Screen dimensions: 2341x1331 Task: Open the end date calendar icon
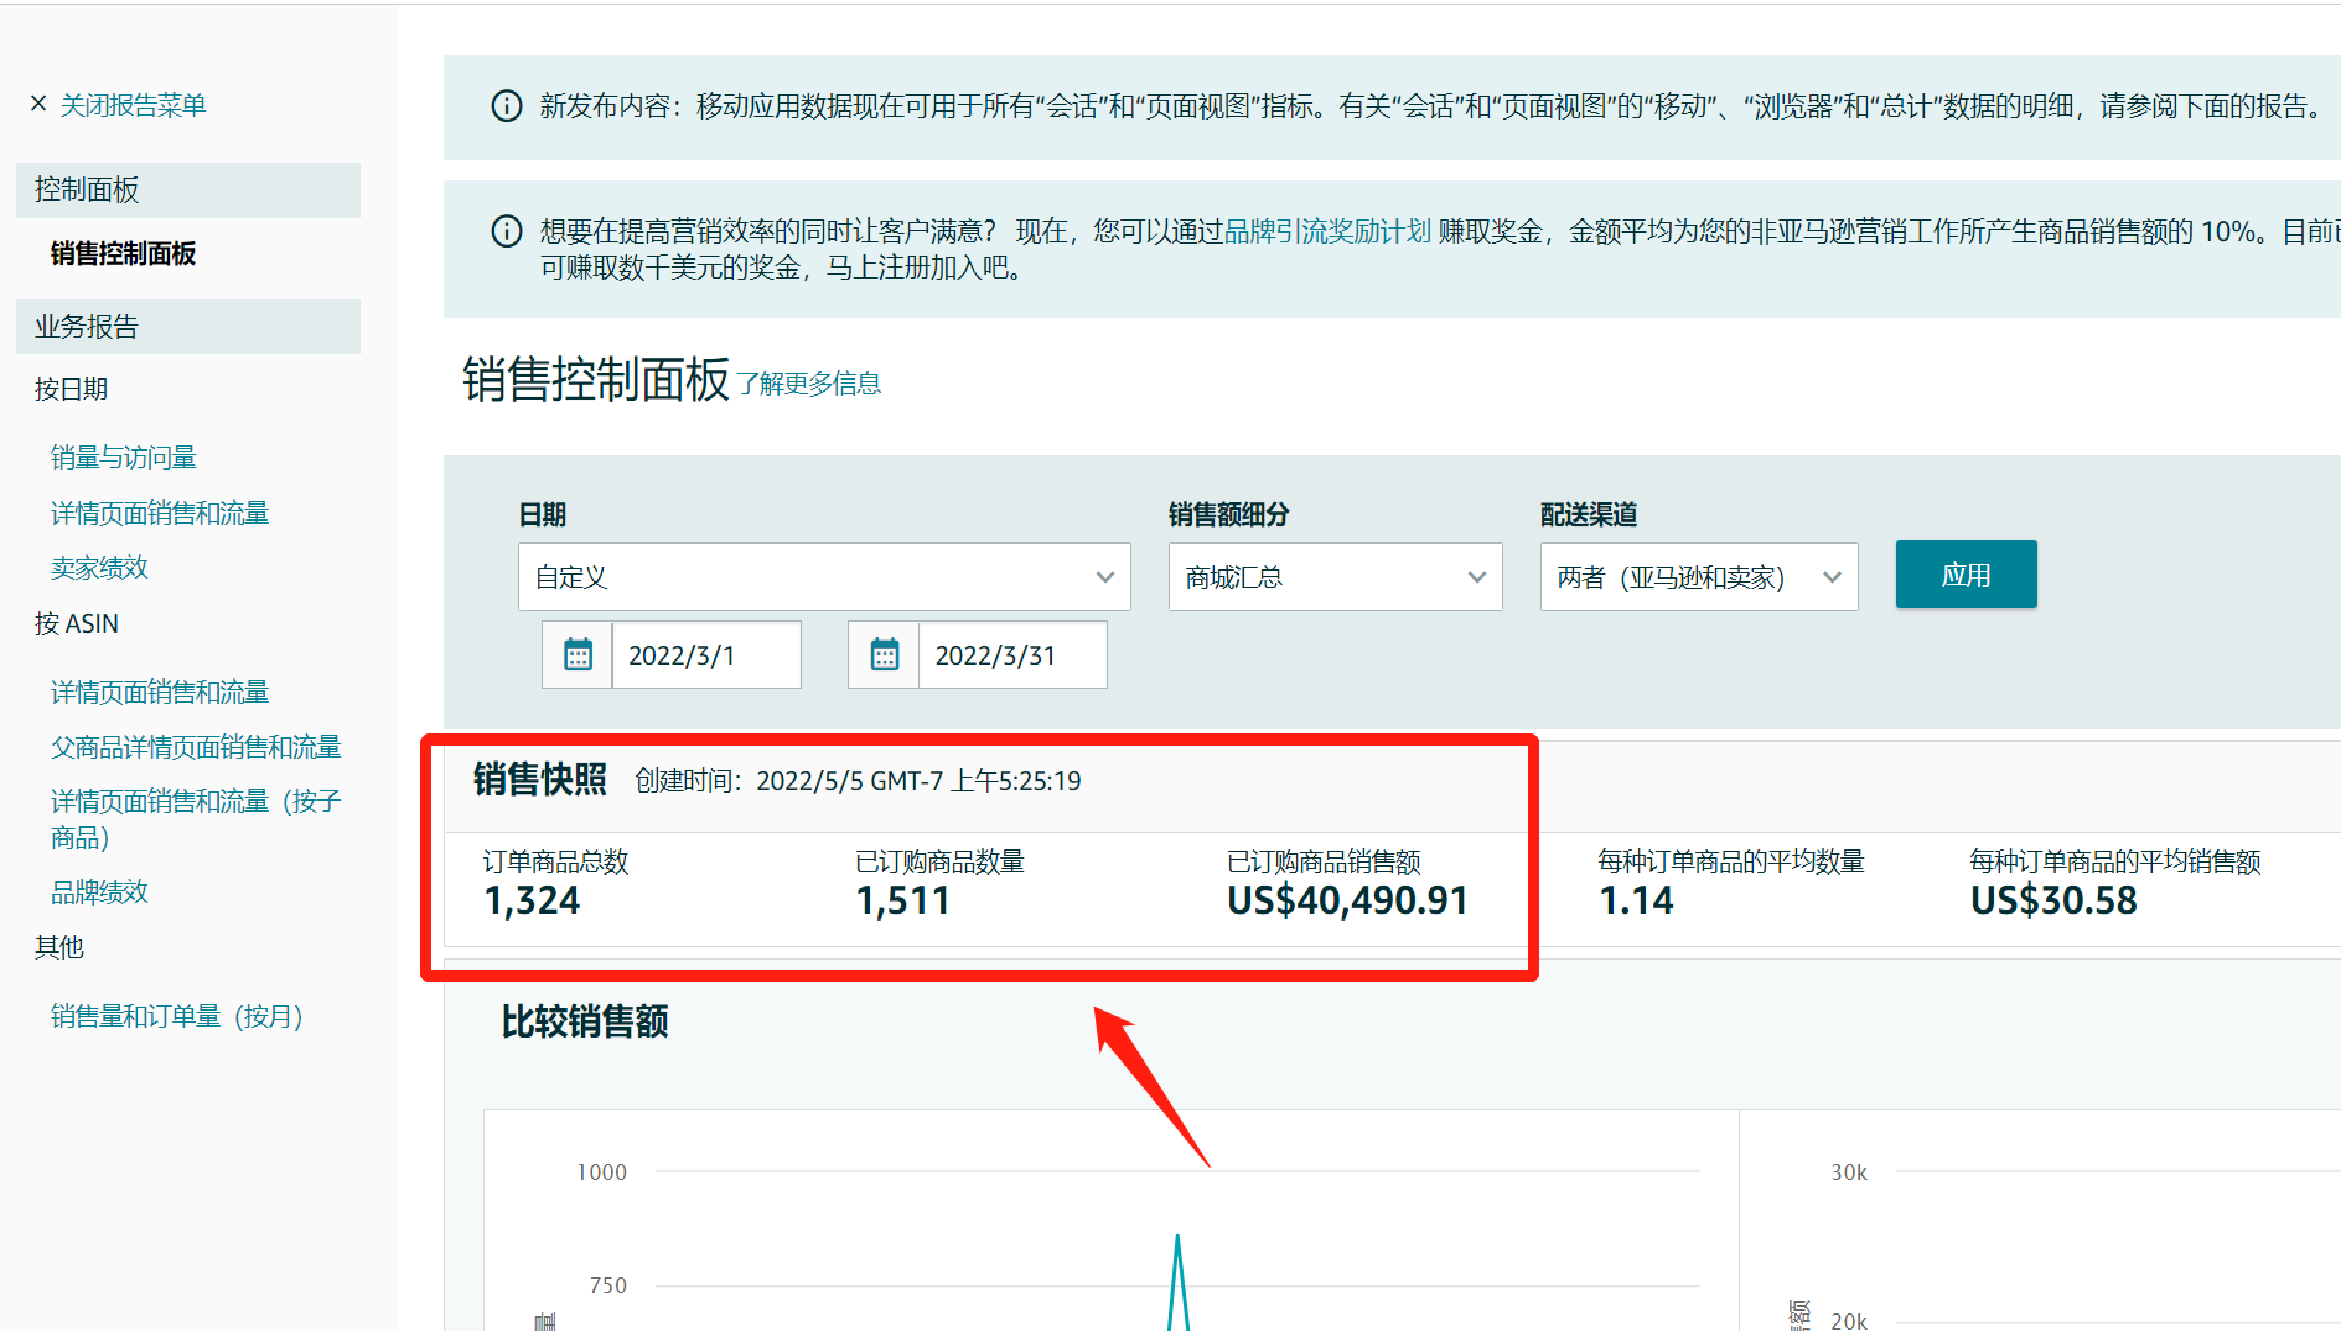[x=884, y=655]
